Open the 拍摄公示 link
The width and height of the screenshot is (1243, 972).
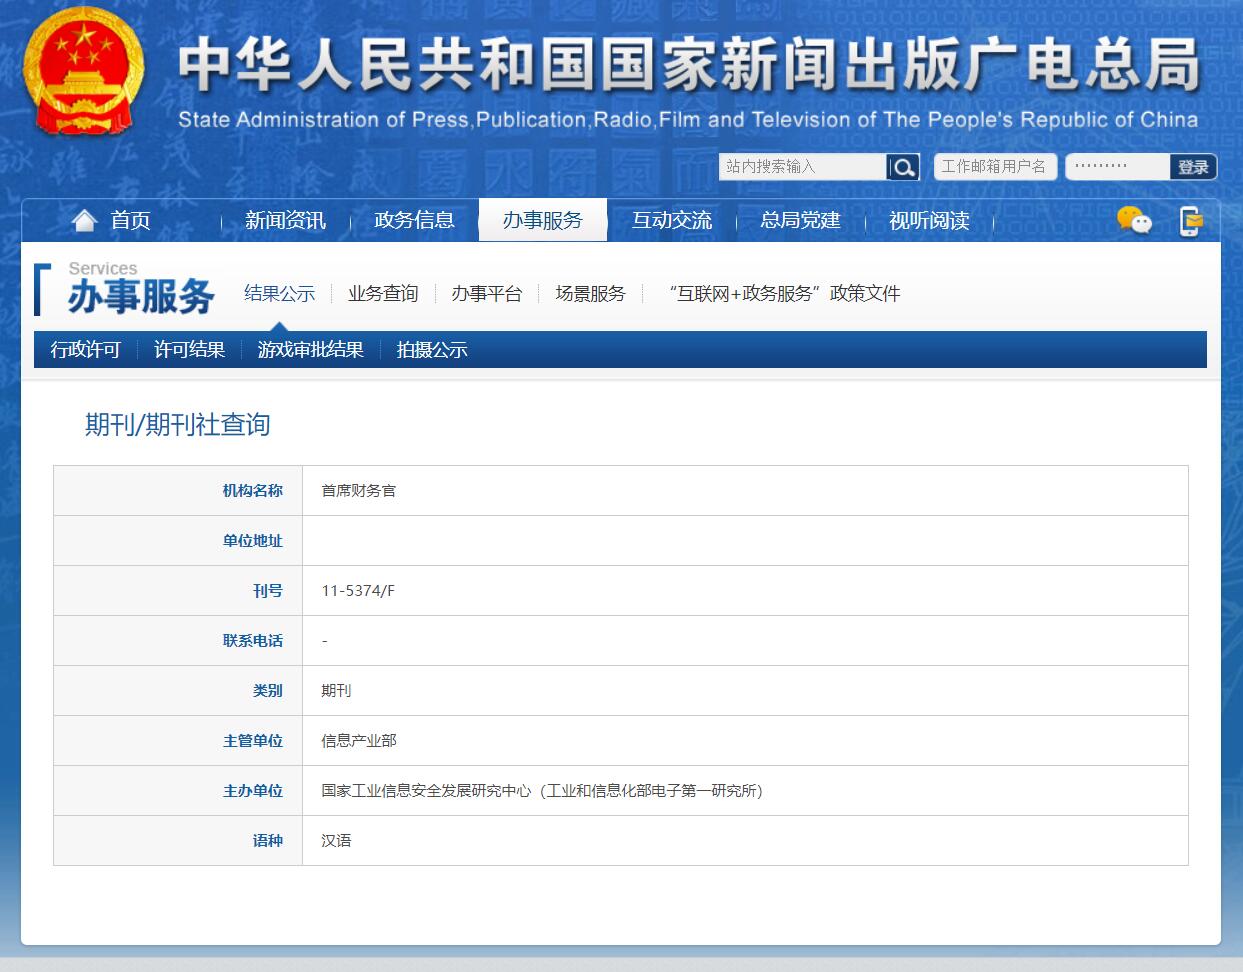[432, 350]
